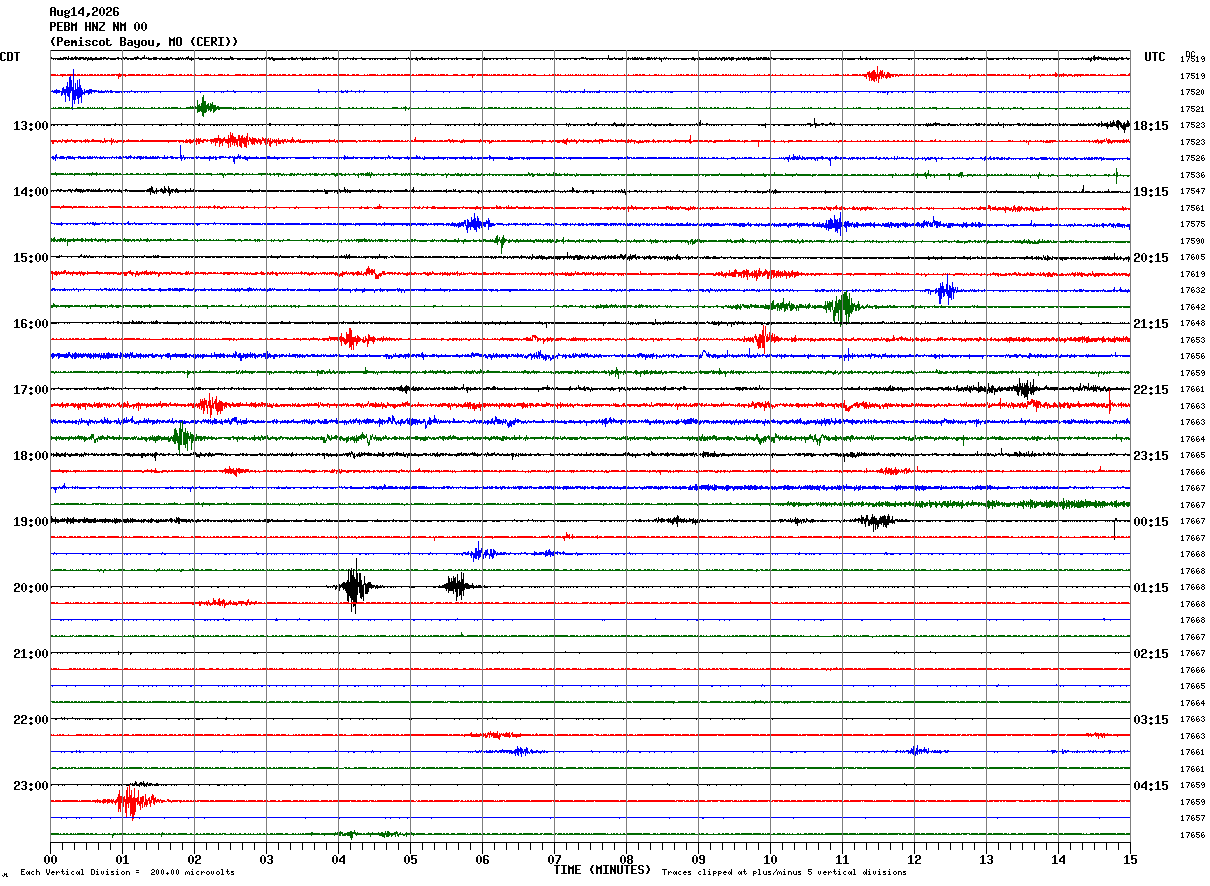Screen dimensions: 1210x886
Task: Click the large green burst above 16:00 trace
Action: 843,306
